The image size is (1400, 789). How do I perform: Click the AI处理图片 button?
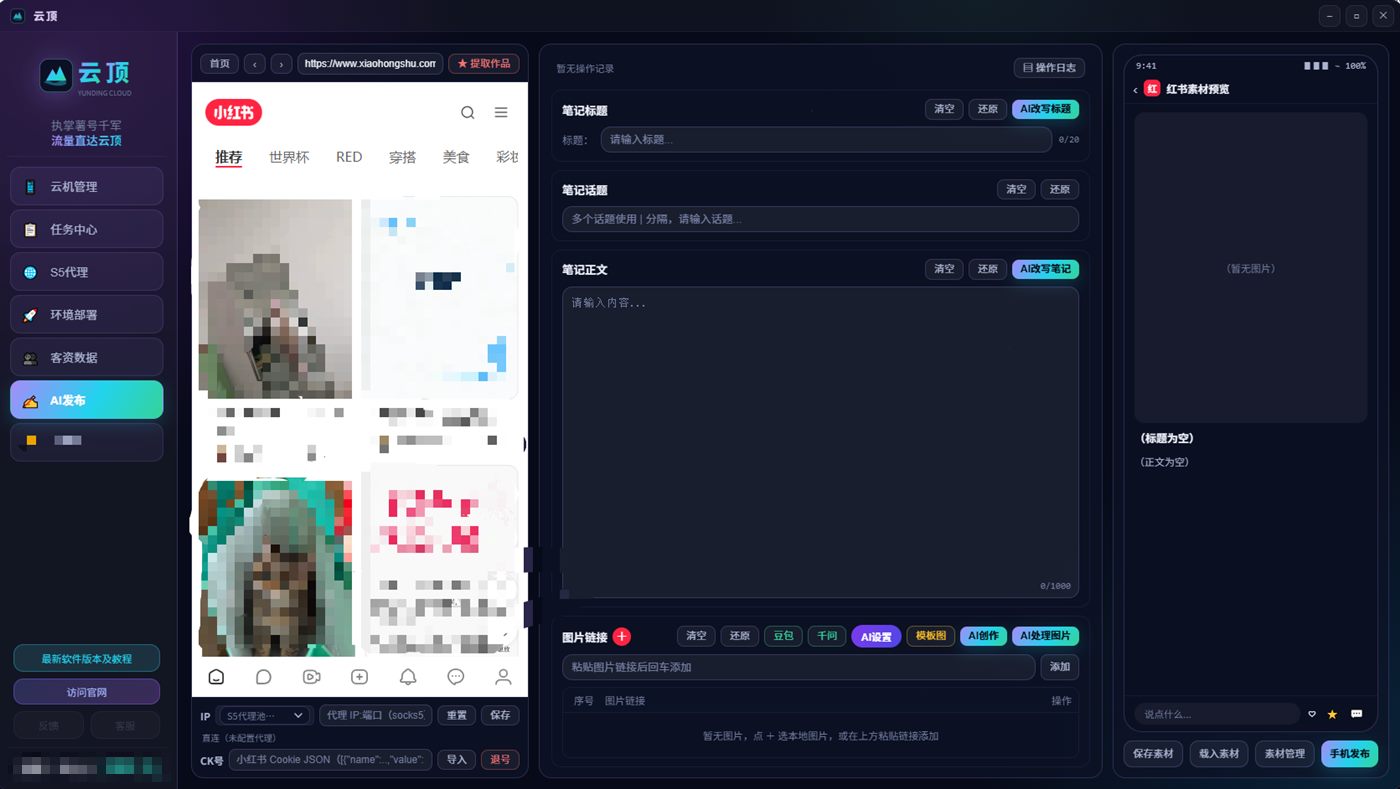point(1046,636)
